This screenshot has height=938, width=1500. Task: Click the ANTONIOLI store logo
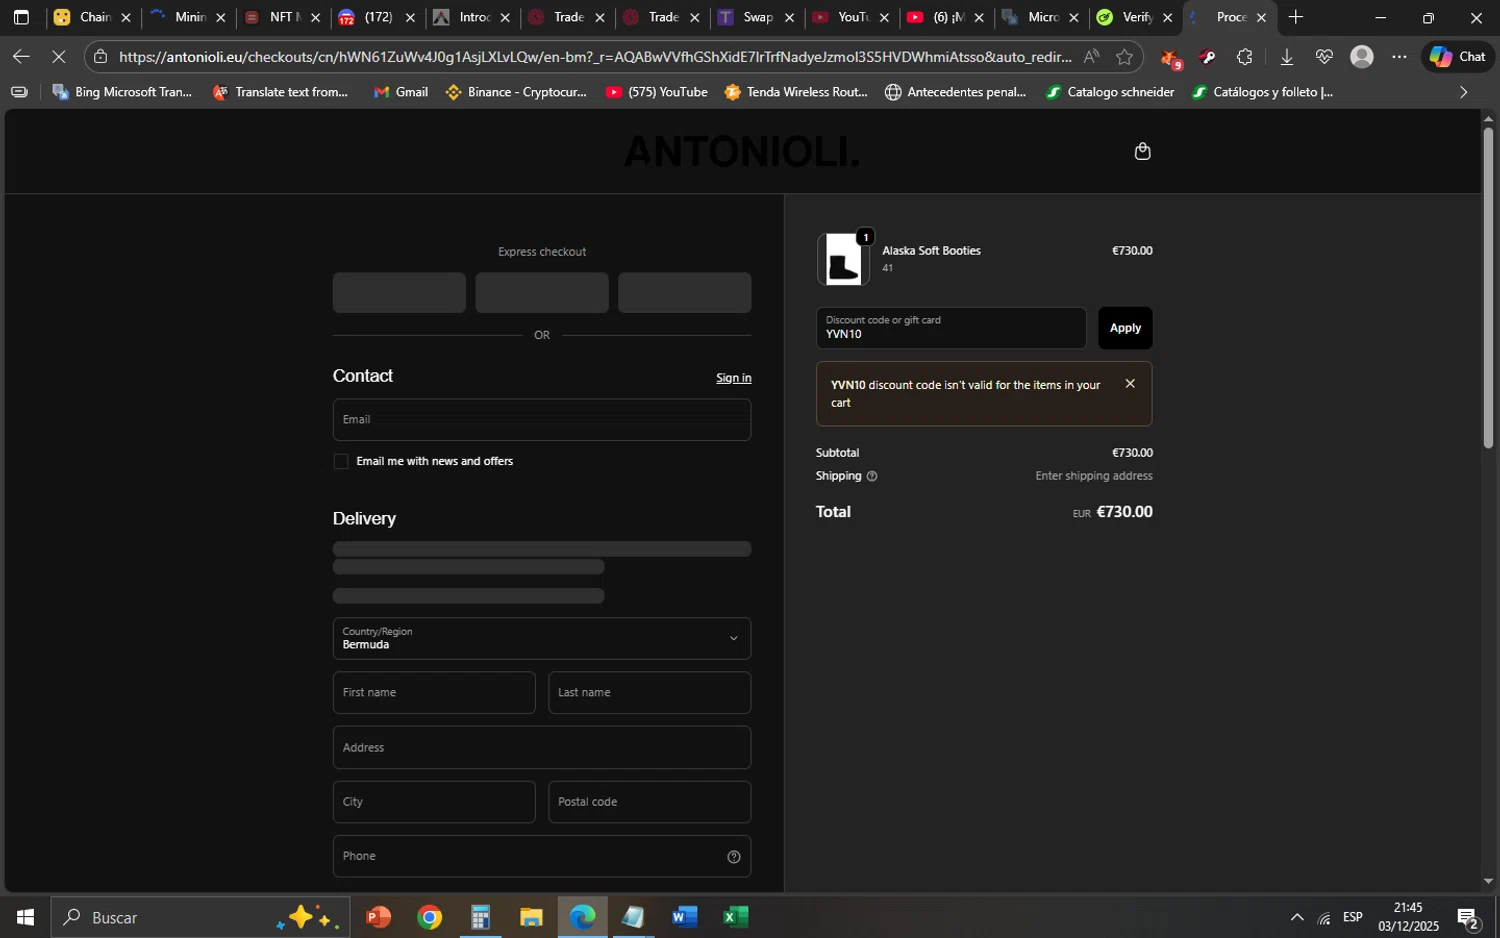coord(741,152)
